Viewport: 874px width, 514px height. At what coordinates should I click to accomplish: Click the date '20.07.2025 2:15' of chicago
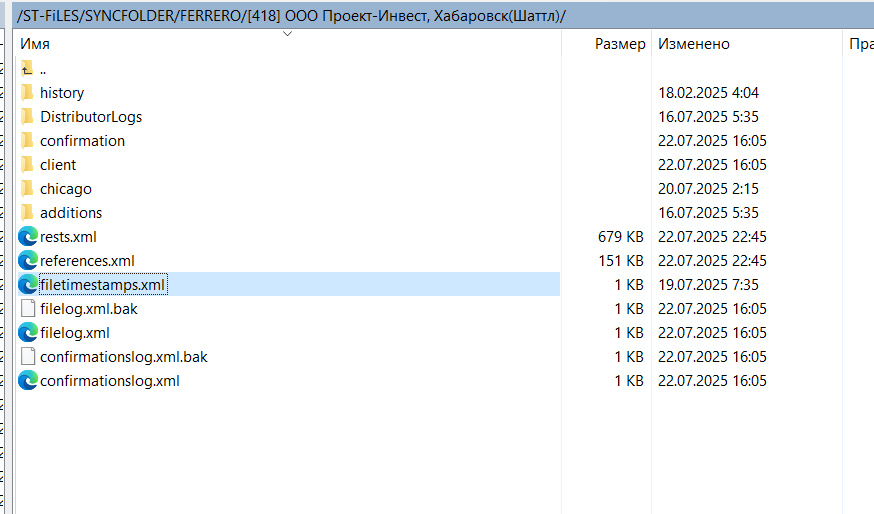[708, 188]
